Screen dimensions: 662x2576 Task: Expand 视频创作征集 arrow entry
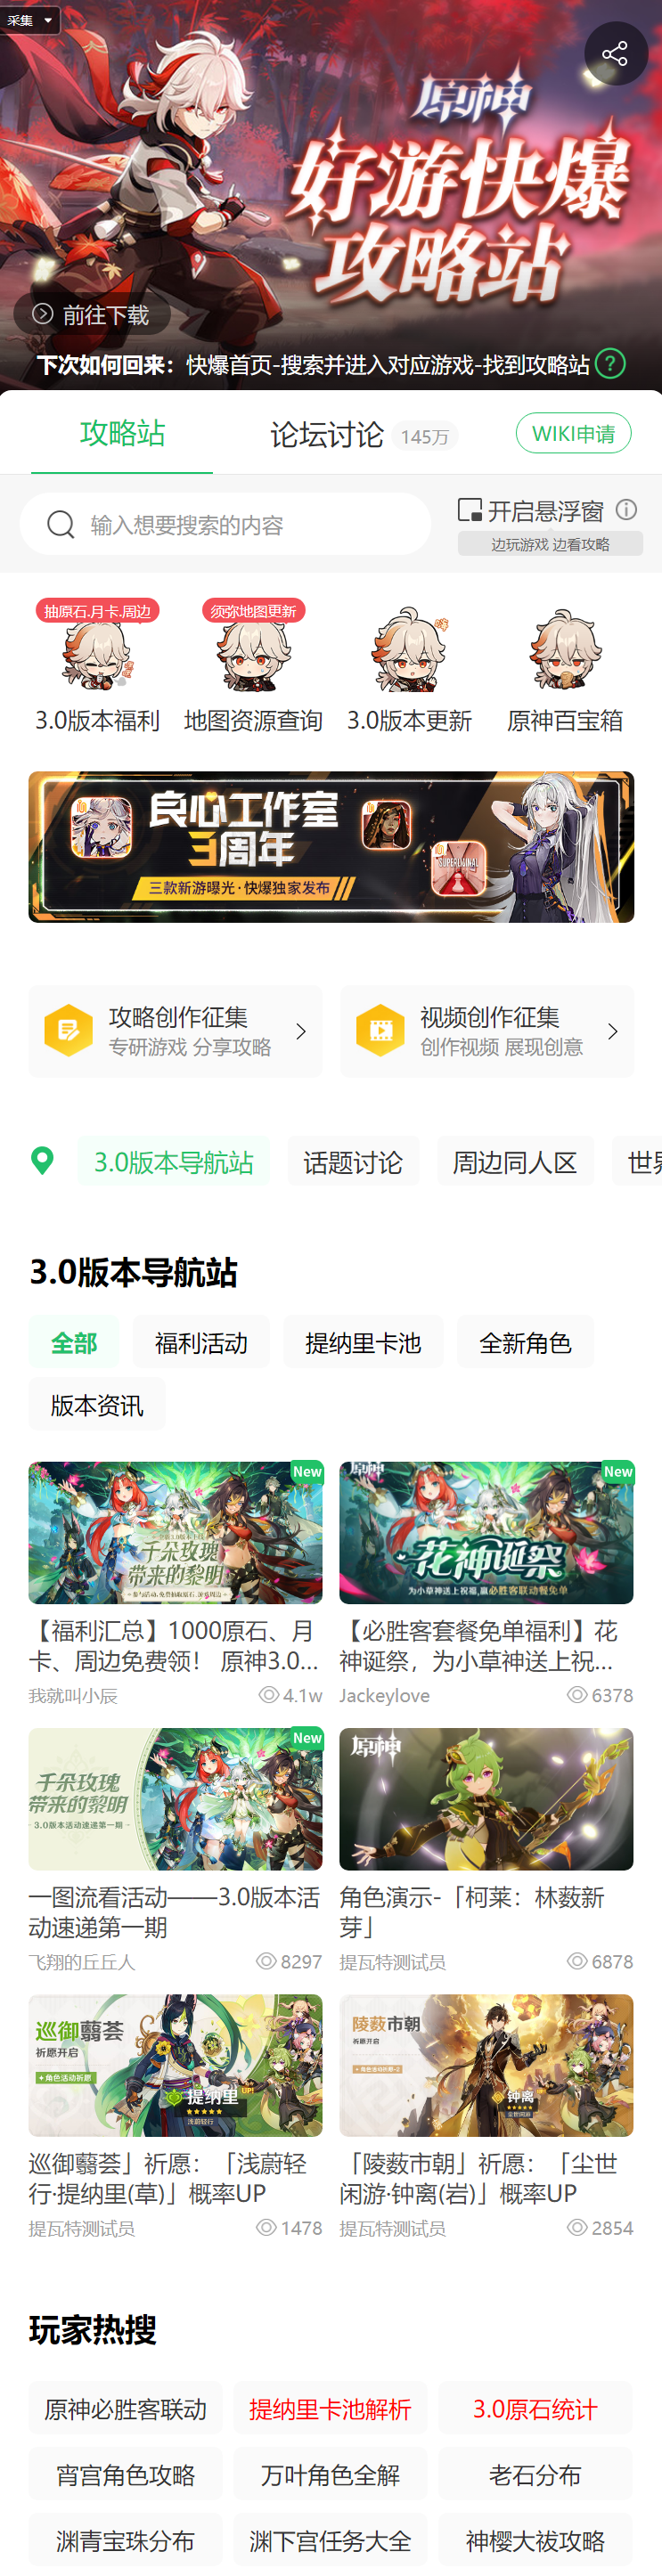pyautogui.click(x=487, y=1031)
